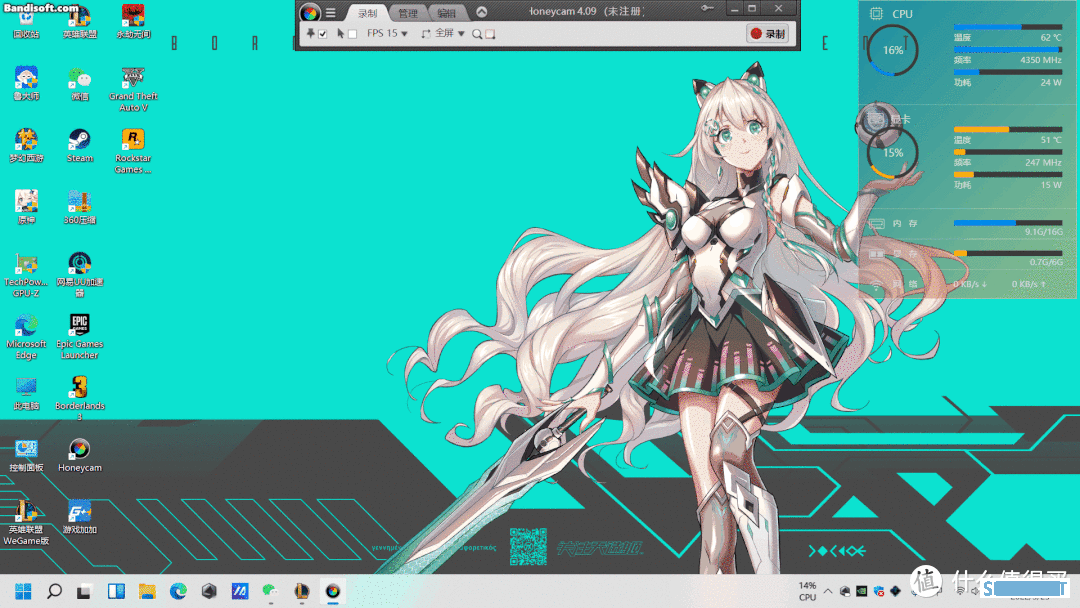Click the GPU 15% usage gauge widget
The image size is (1080, 608).
(893, 152)
